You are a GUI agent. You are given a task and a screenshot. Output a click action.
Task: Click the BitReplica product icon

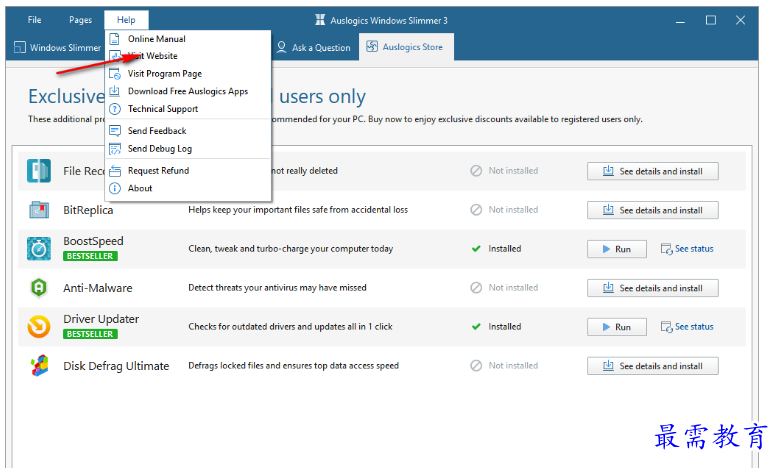[x=39, y=210]
